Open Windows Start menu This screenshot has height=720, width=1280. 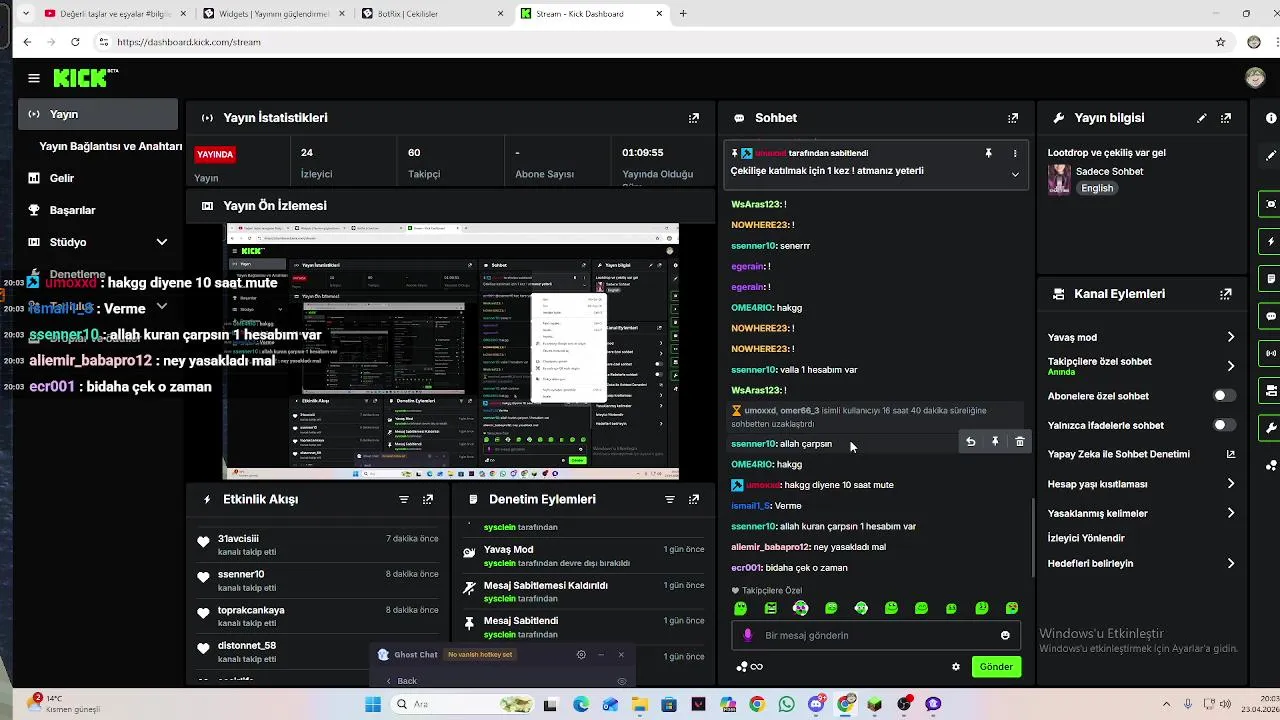pyautogui.click(x=373, y=704)
